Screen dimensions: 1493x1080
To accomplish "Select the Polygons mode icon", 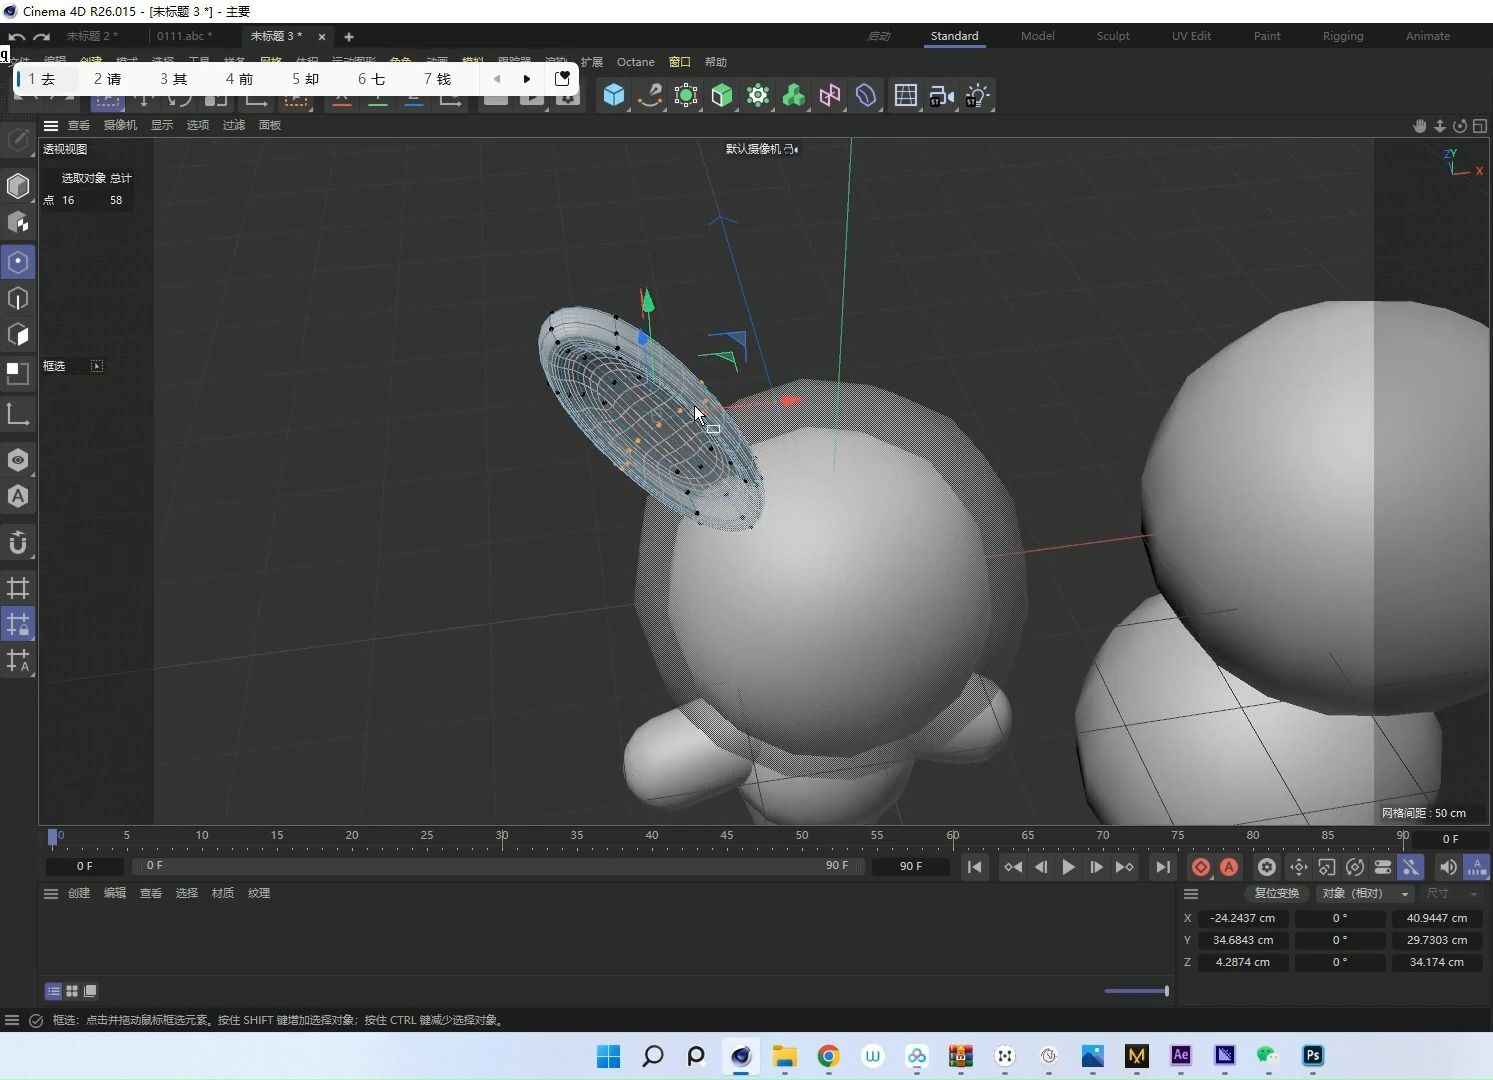I will [18, 335].
